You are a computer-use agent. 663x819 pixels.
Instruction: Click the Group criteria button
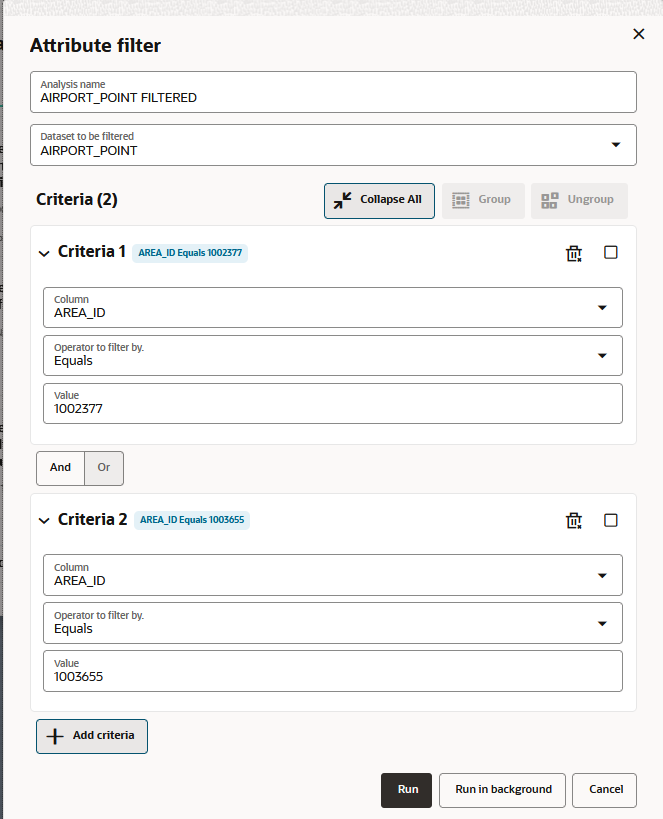(482, 200)
